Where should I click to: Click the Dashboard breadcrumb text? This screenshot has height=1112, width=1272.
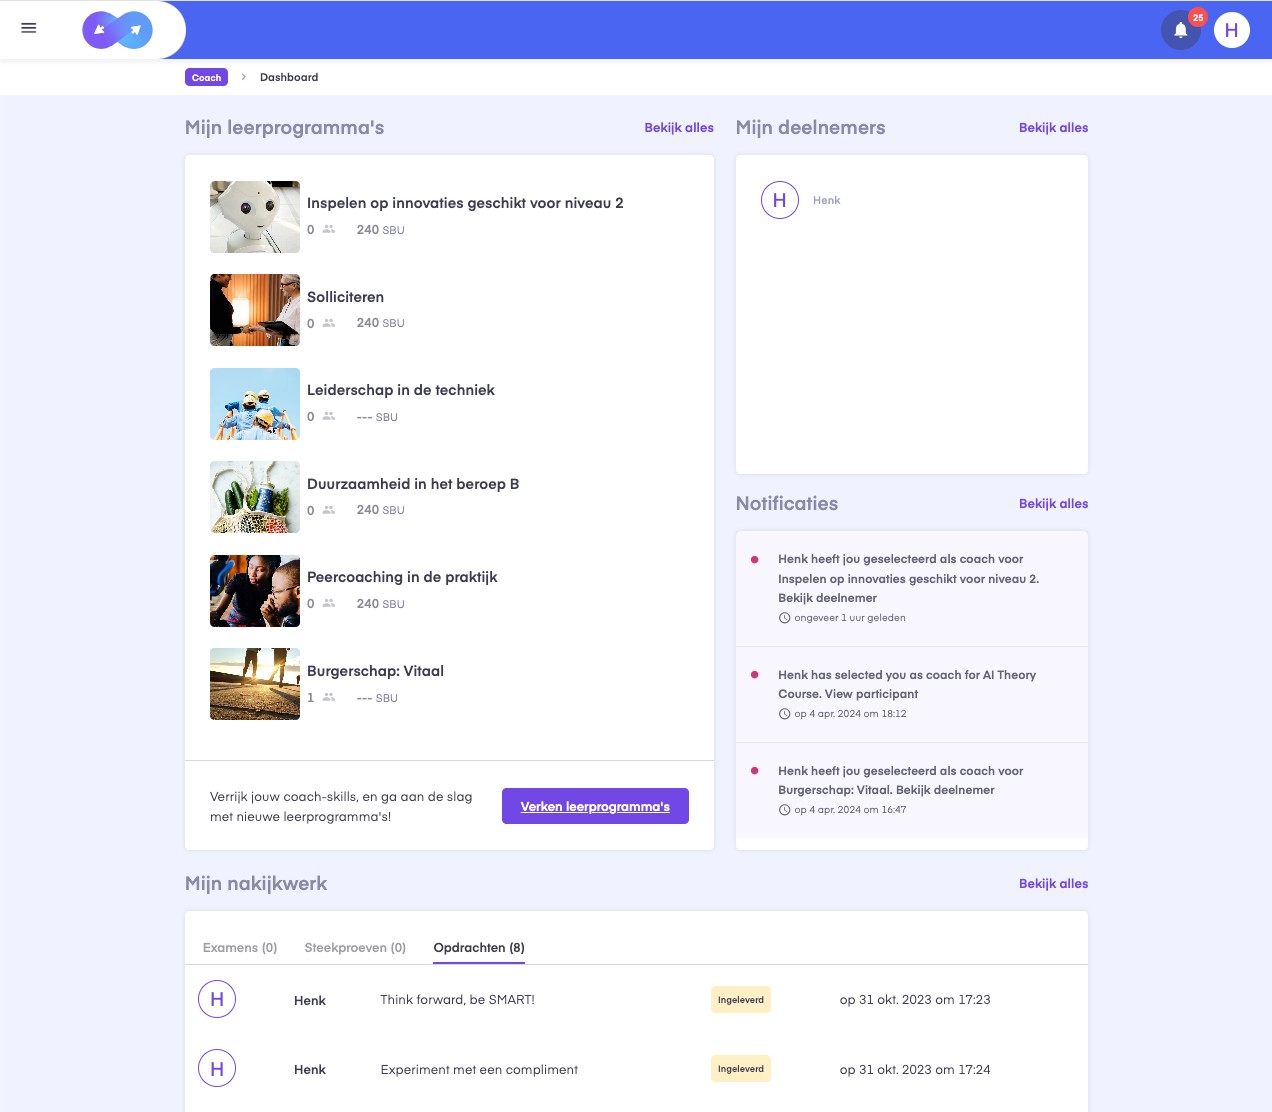[289, 77]
